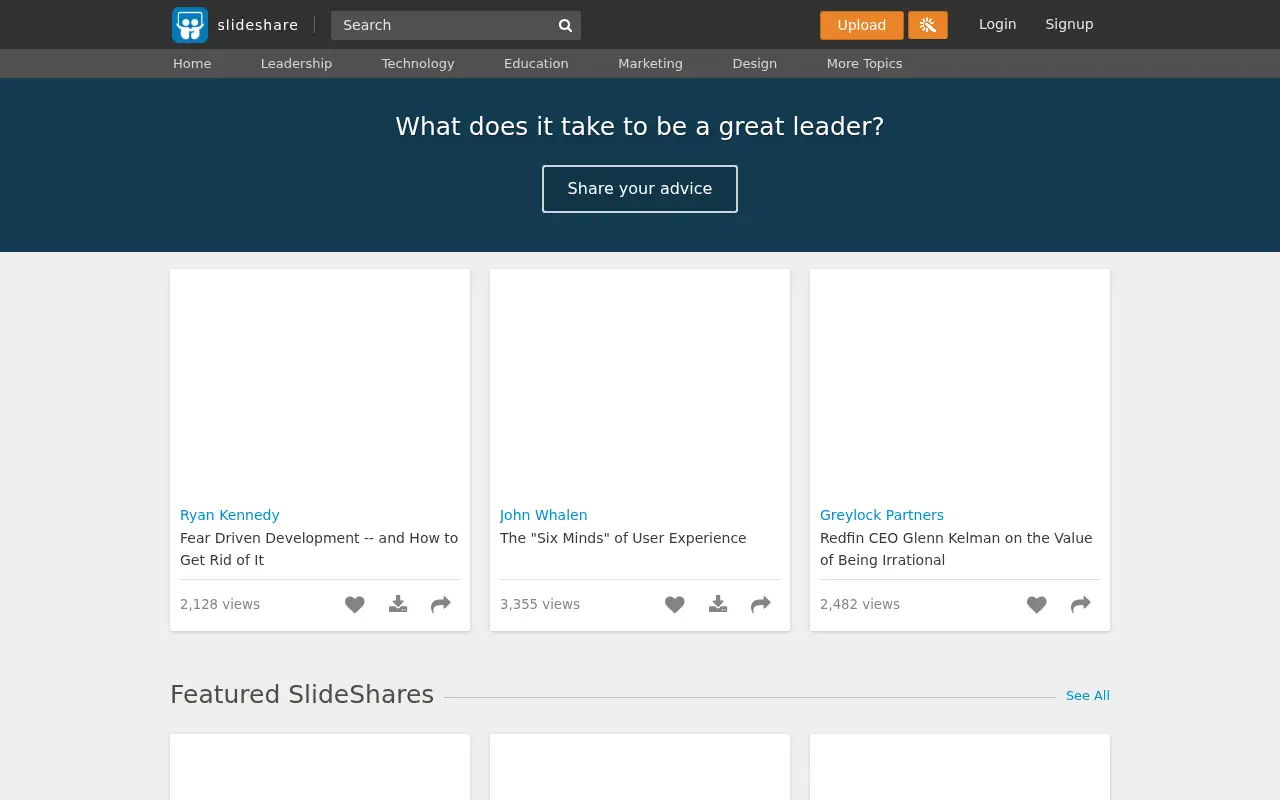Expand the More Topics menu
The image size is (1280, 800).
point(864,63)
